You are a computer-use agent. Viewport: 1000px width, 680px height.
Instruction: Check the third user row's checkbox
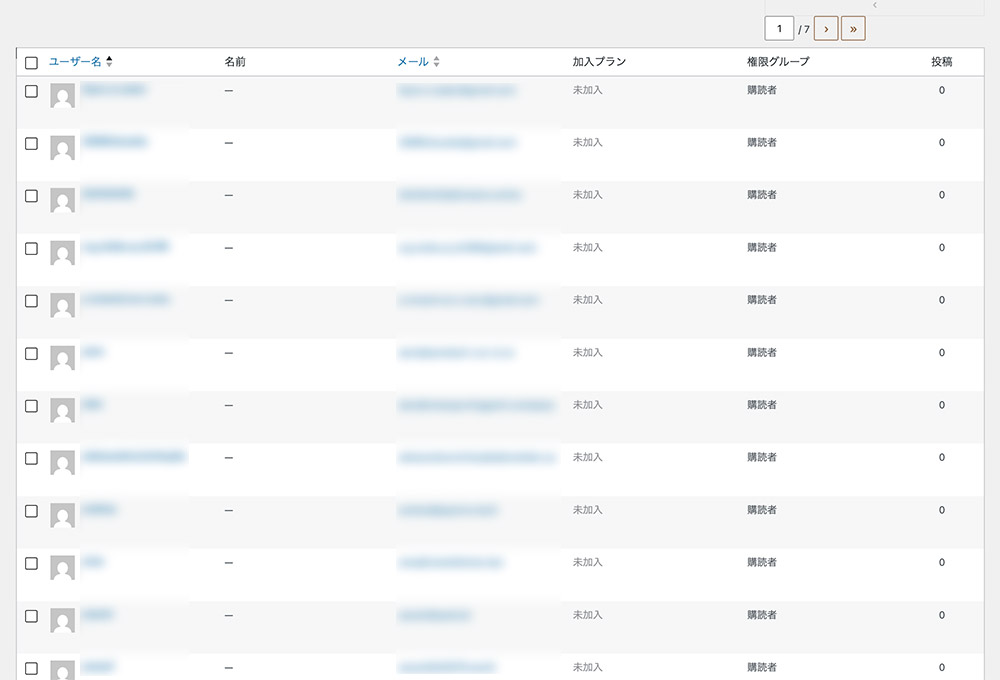(x=31, y=196)
